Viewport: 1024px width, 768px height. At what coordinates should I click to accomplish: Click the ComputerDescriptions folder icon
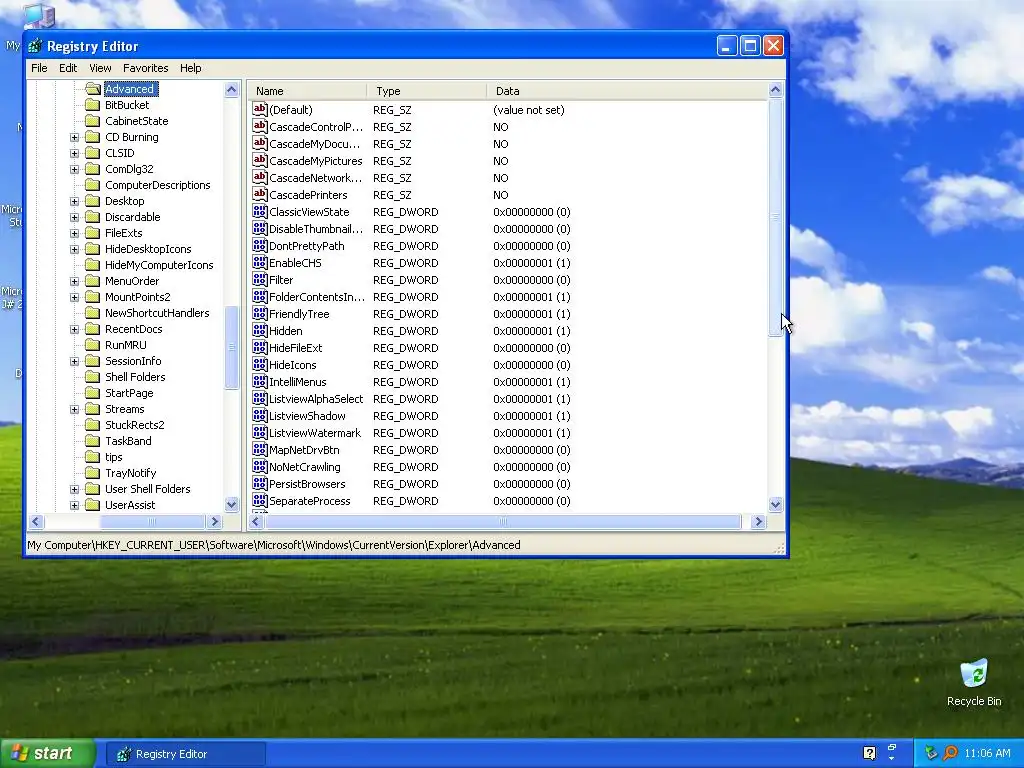[x=93, y=185]
